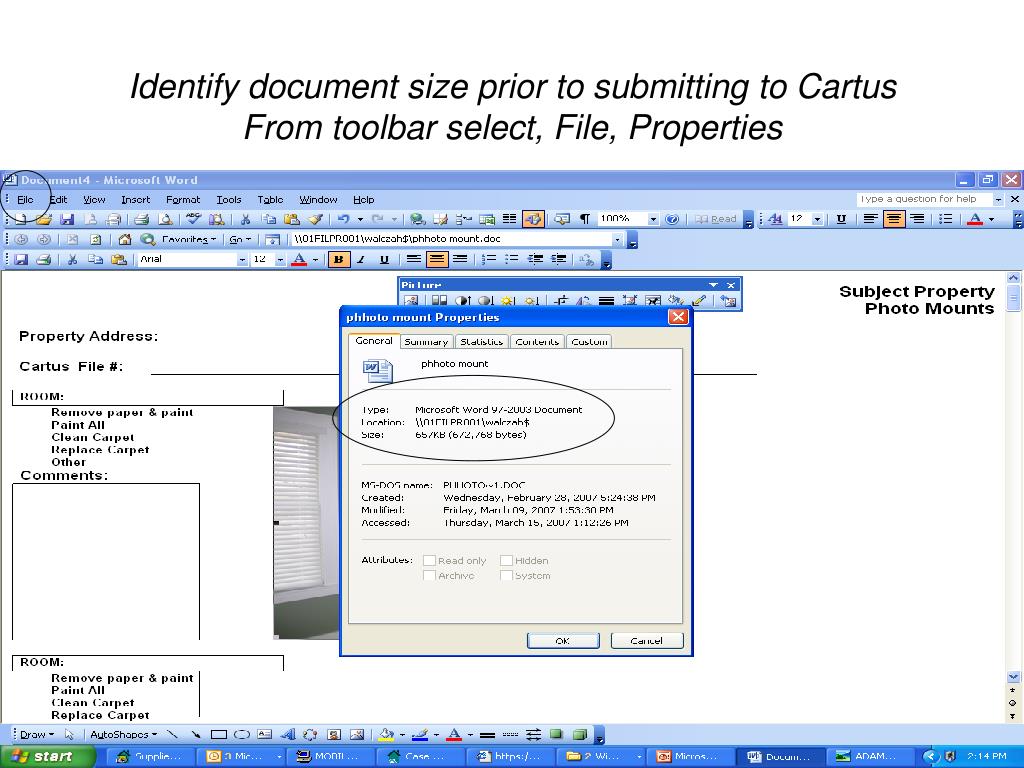Switch to the Contents tab in Properties

[537, 342]
